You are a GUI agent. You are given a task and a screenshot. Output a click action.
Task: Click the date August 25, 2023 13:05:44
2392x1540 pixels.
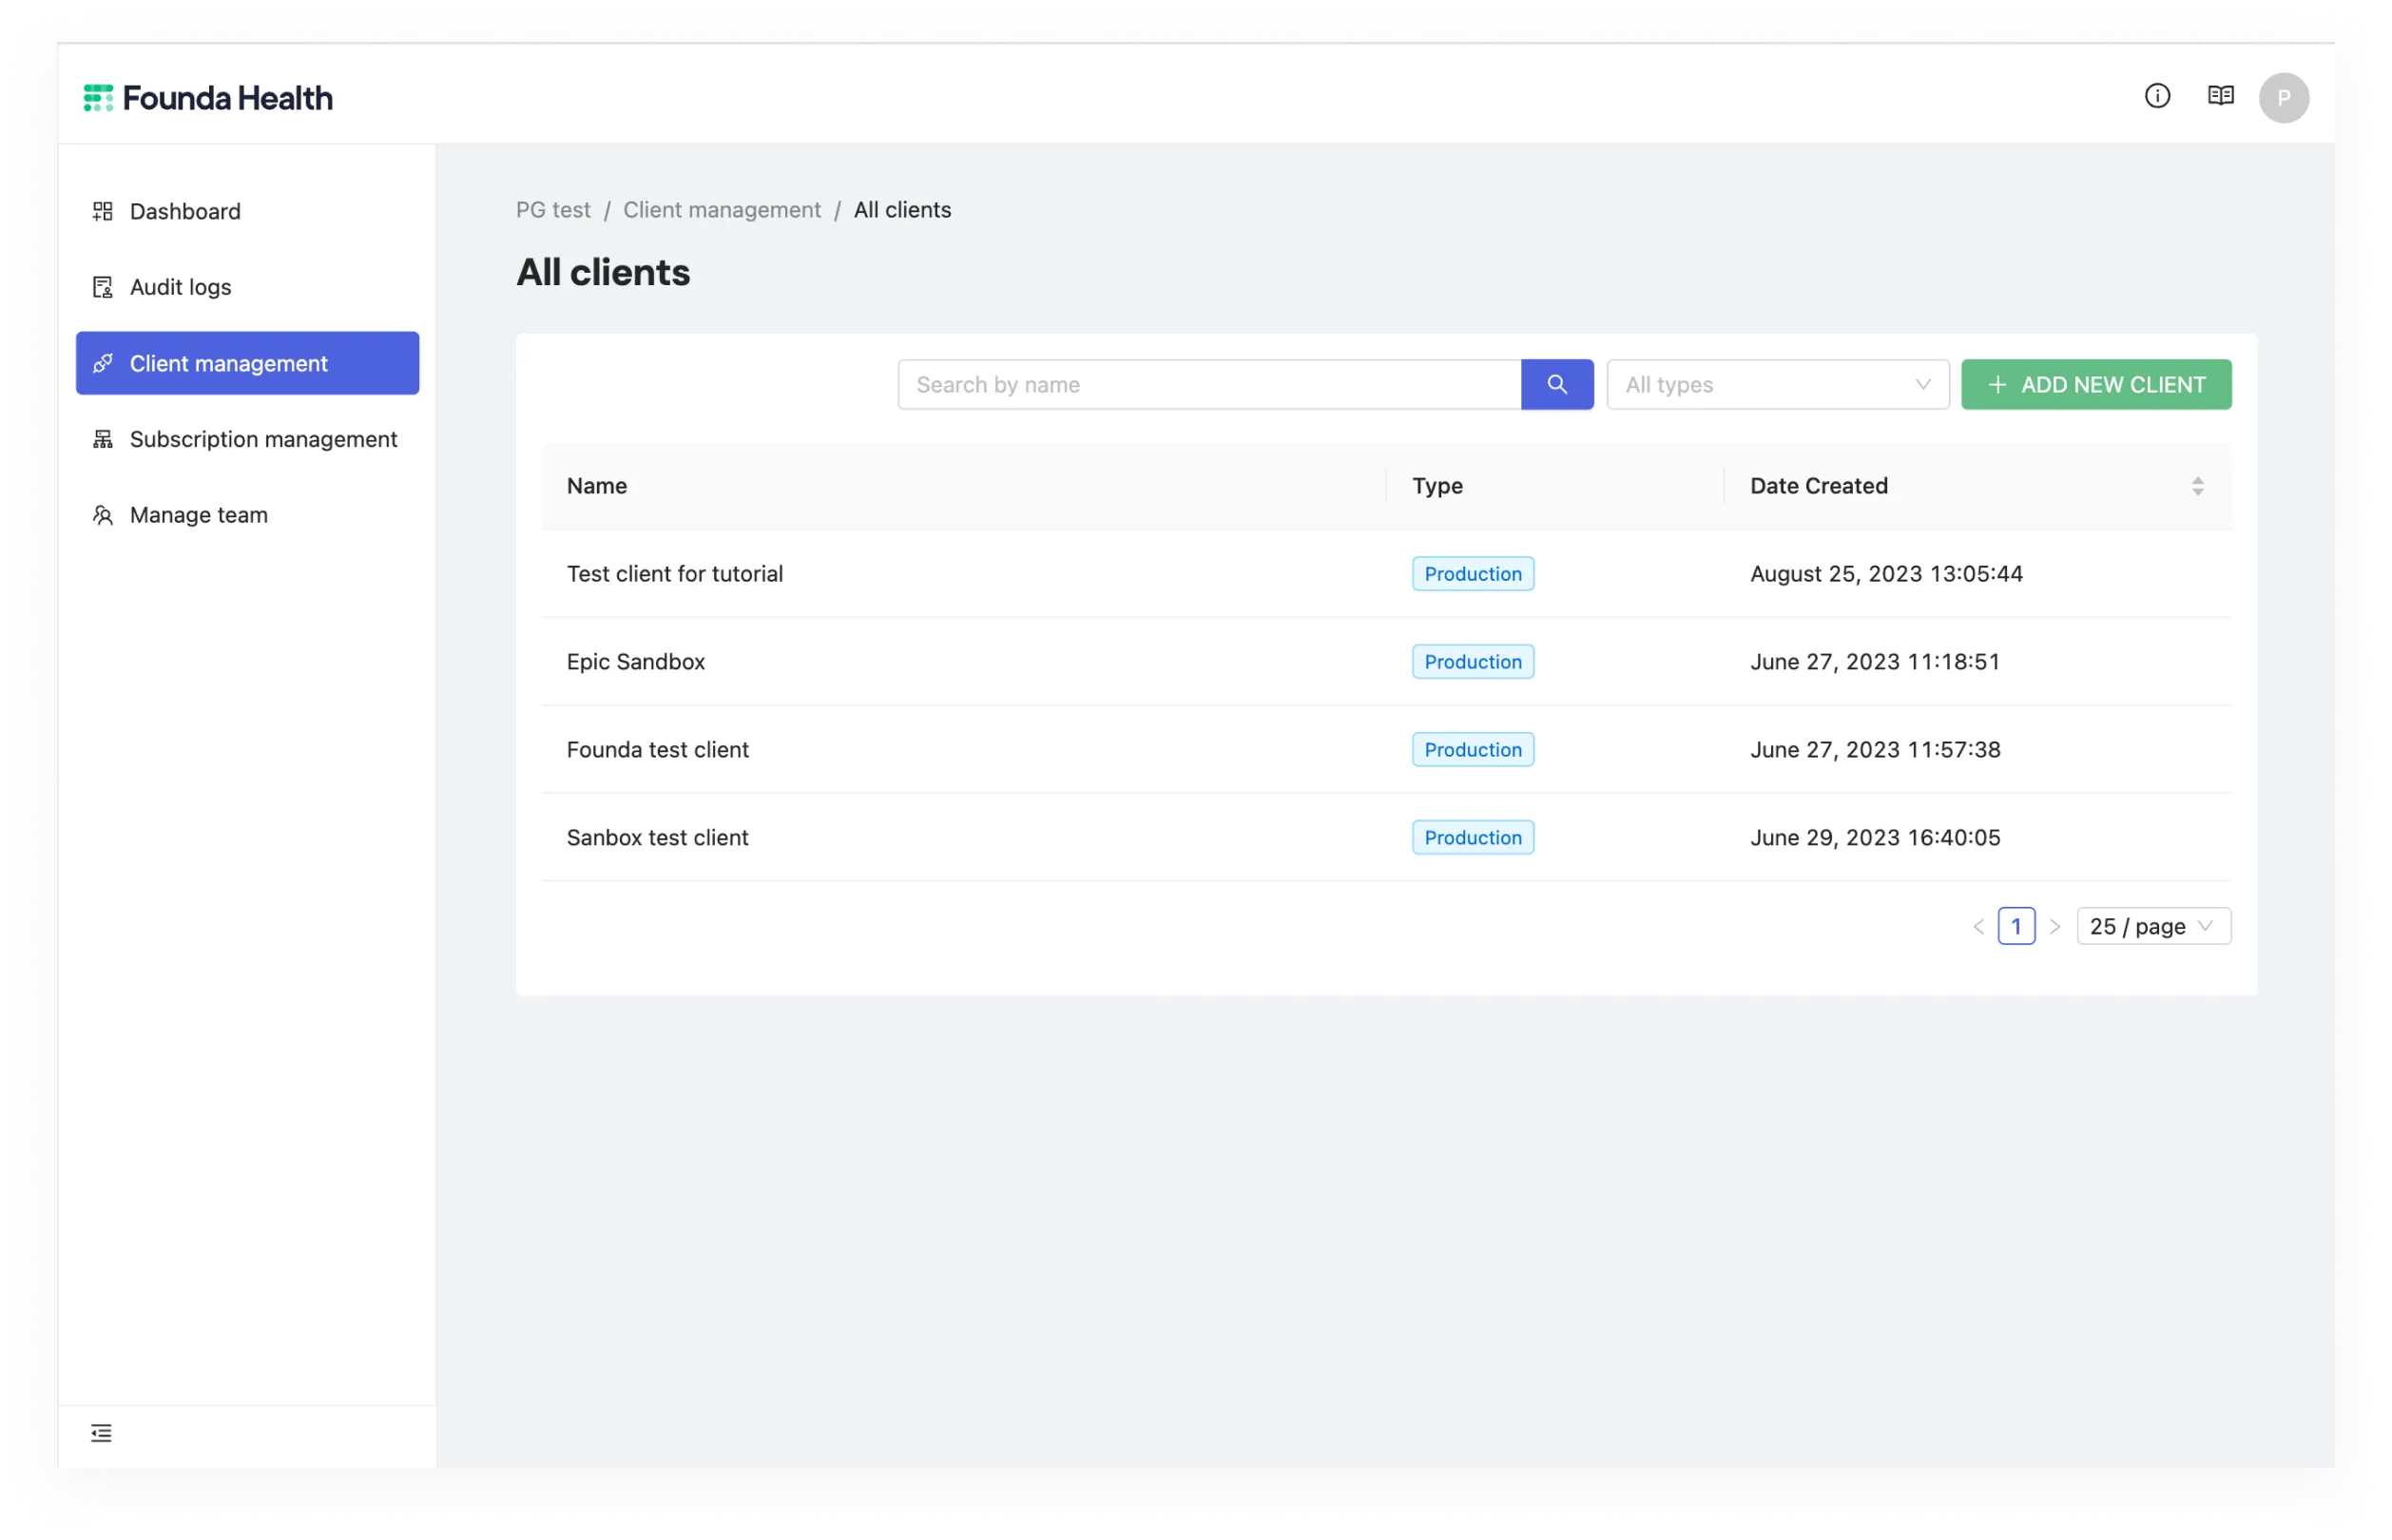[1886, 574]
